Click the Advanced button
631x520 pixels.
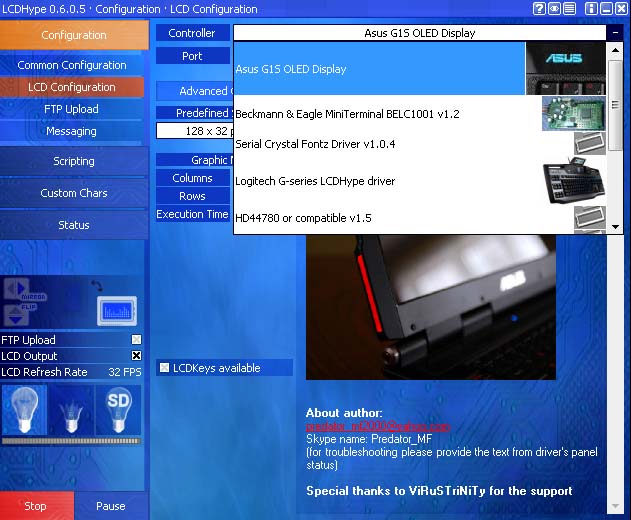click(x=195, y=91)
